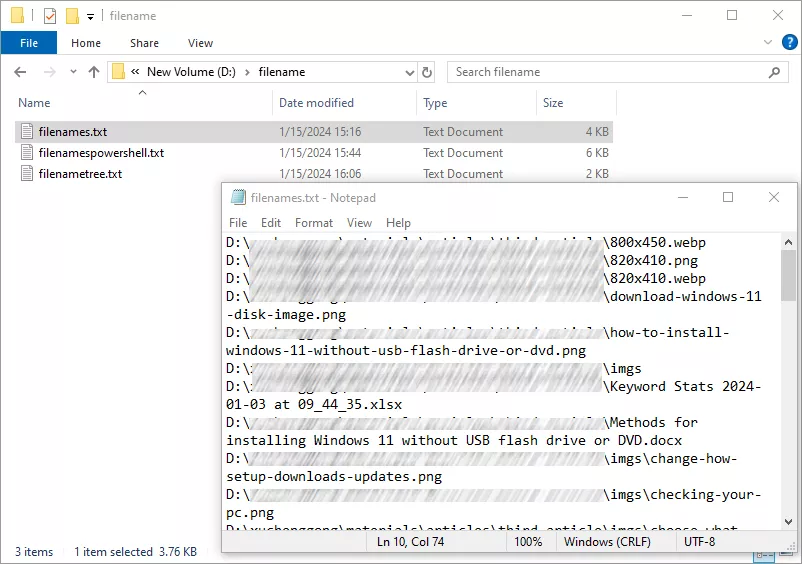Viewport: 802px width, 564px height.
Task: Open the File tab in Explorer
Action: (29, 43)
